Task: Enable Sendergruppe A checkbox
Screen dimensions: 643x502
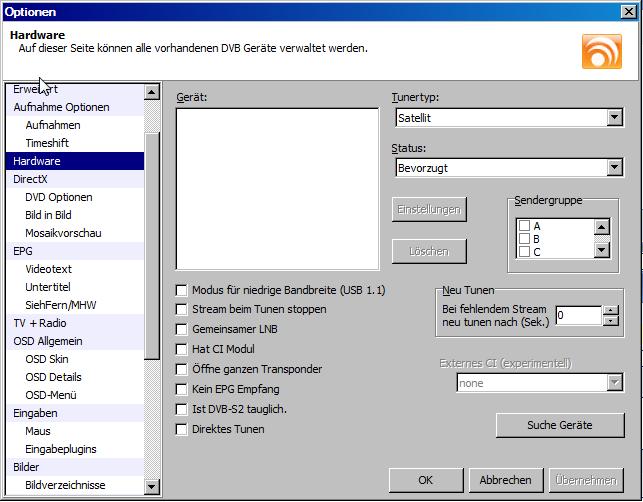Action: pos(524,226)
